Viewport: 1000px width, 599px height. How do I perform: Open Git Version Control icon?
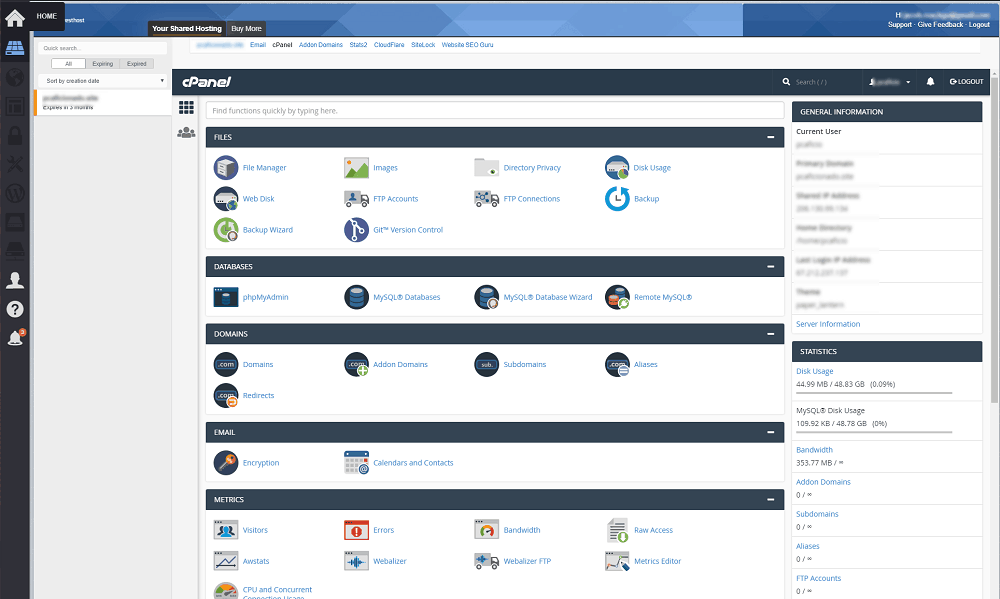357,230
